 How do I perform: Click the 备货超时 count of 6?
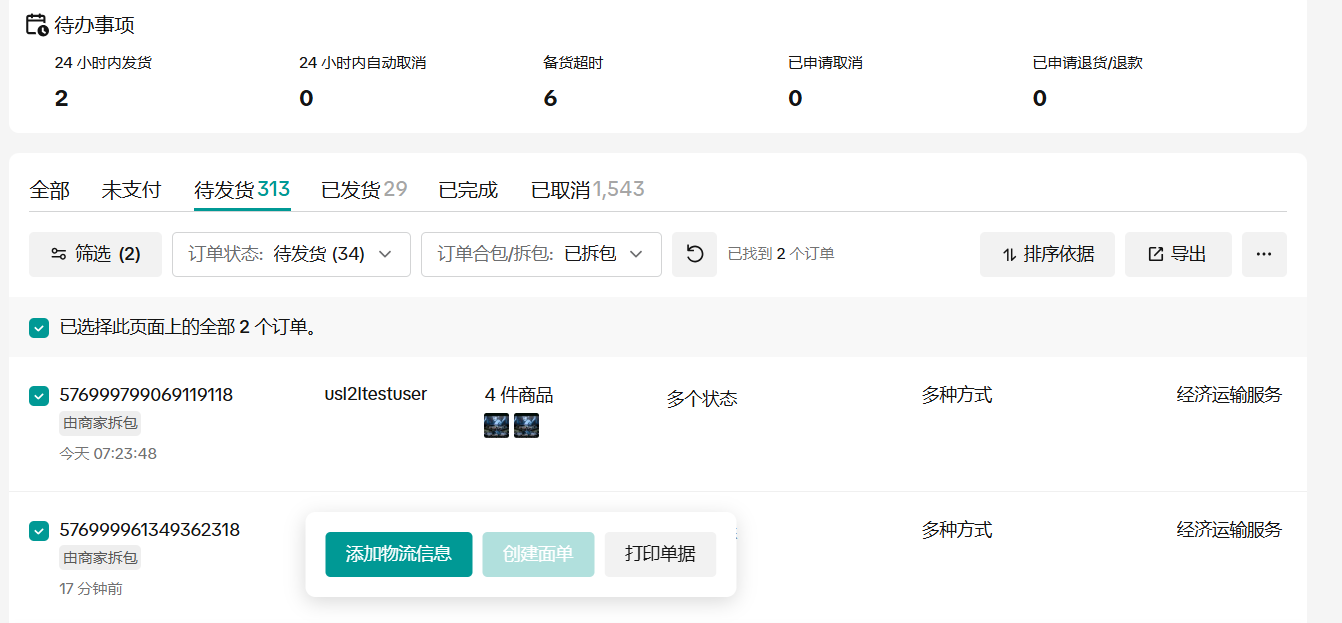(550, 98)
